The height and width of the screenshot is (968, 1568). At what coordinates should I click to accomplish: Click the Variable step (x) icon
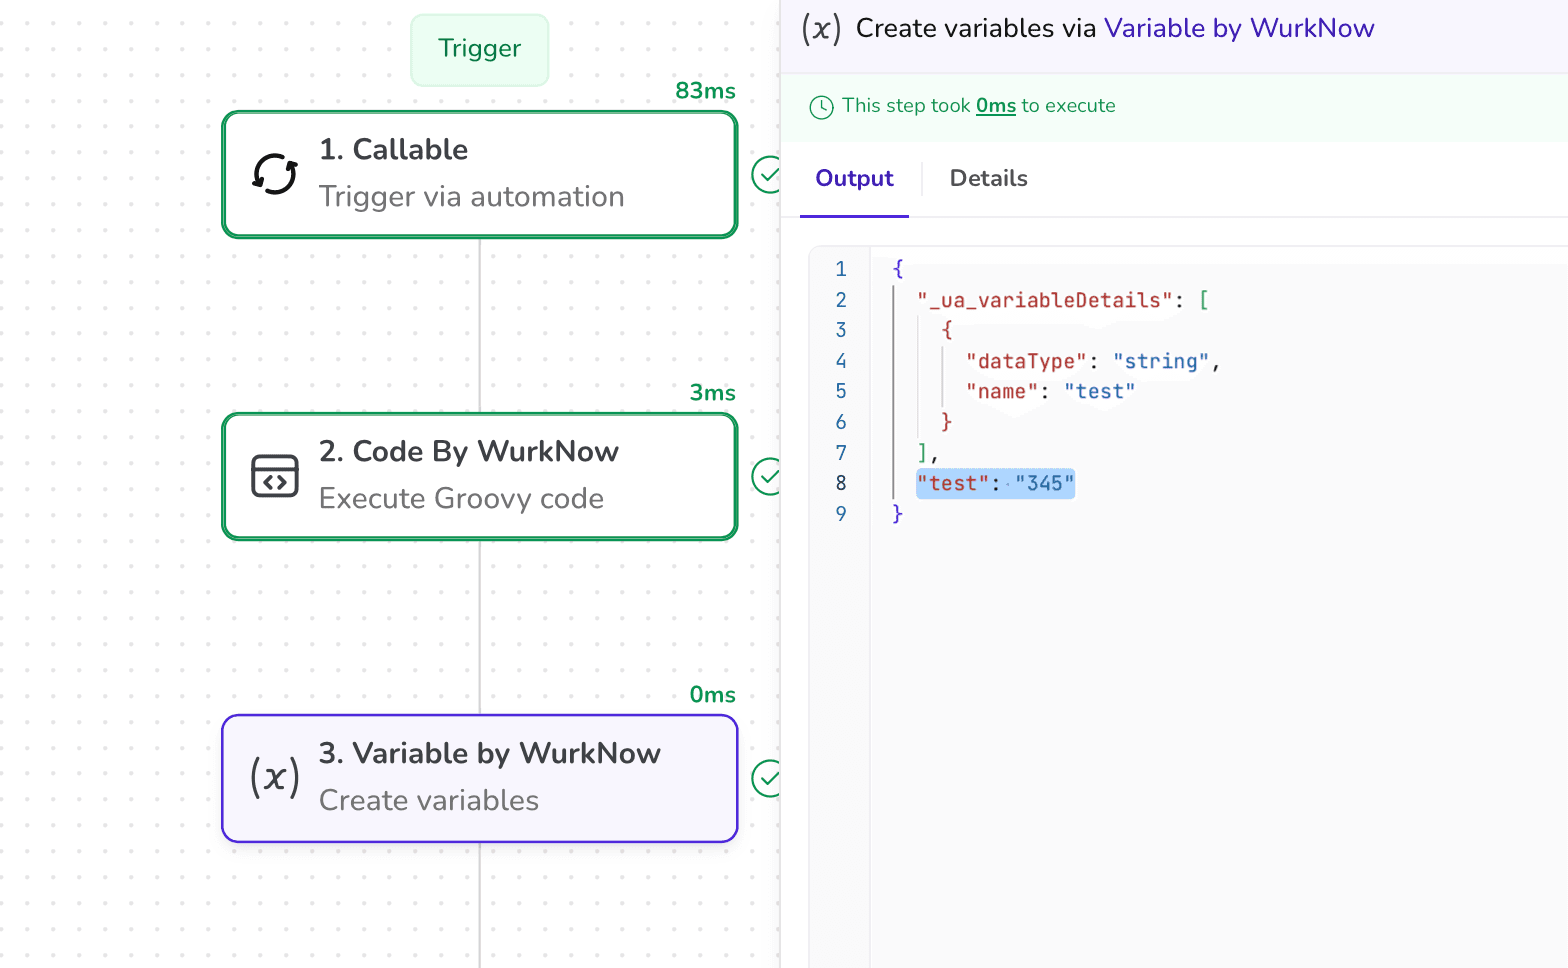(x=275, y=777)
